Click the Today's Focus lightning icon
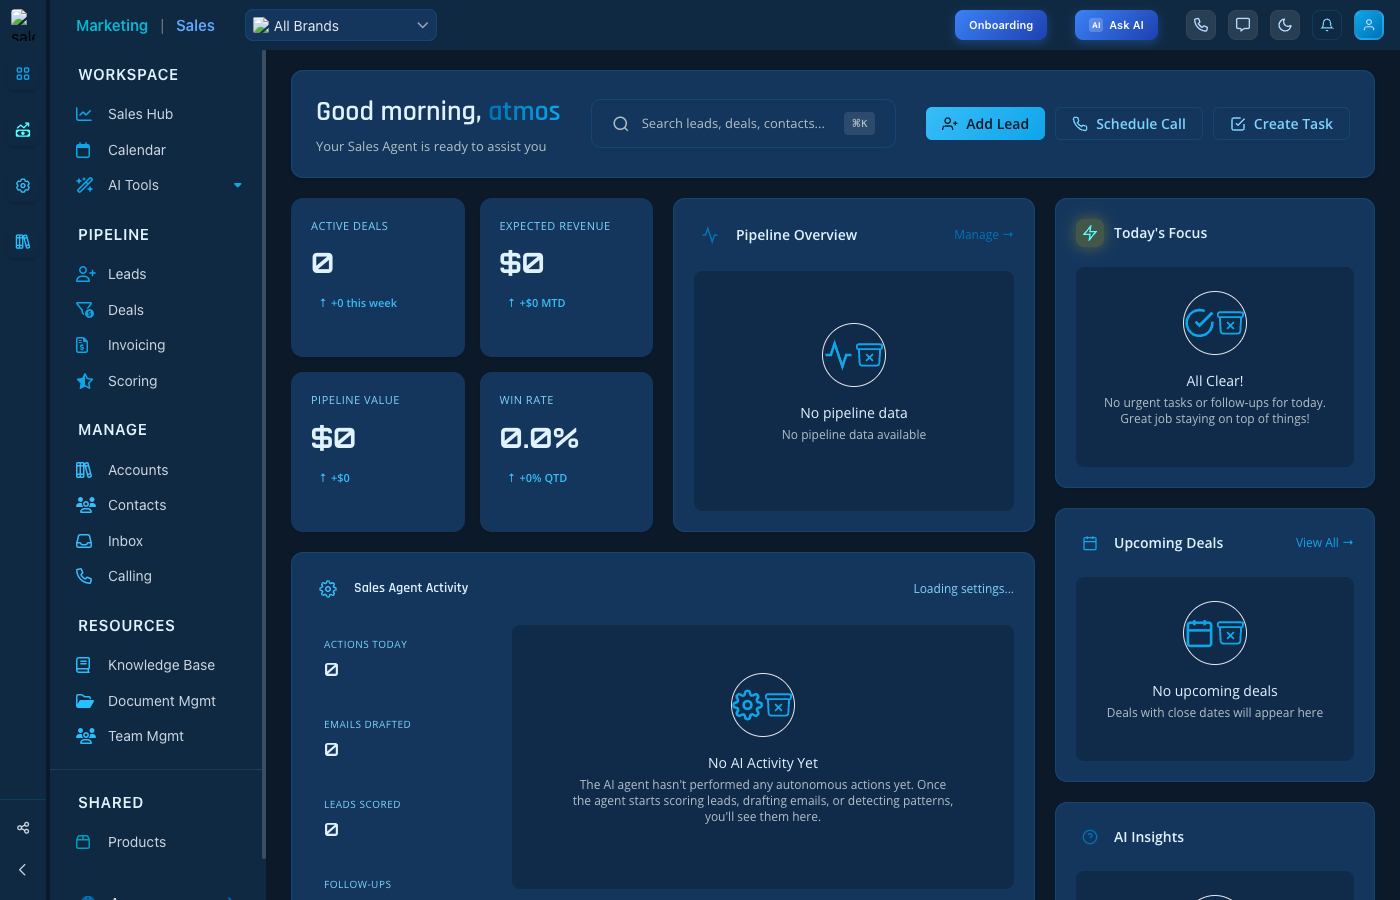 (x=1090, y=233)
